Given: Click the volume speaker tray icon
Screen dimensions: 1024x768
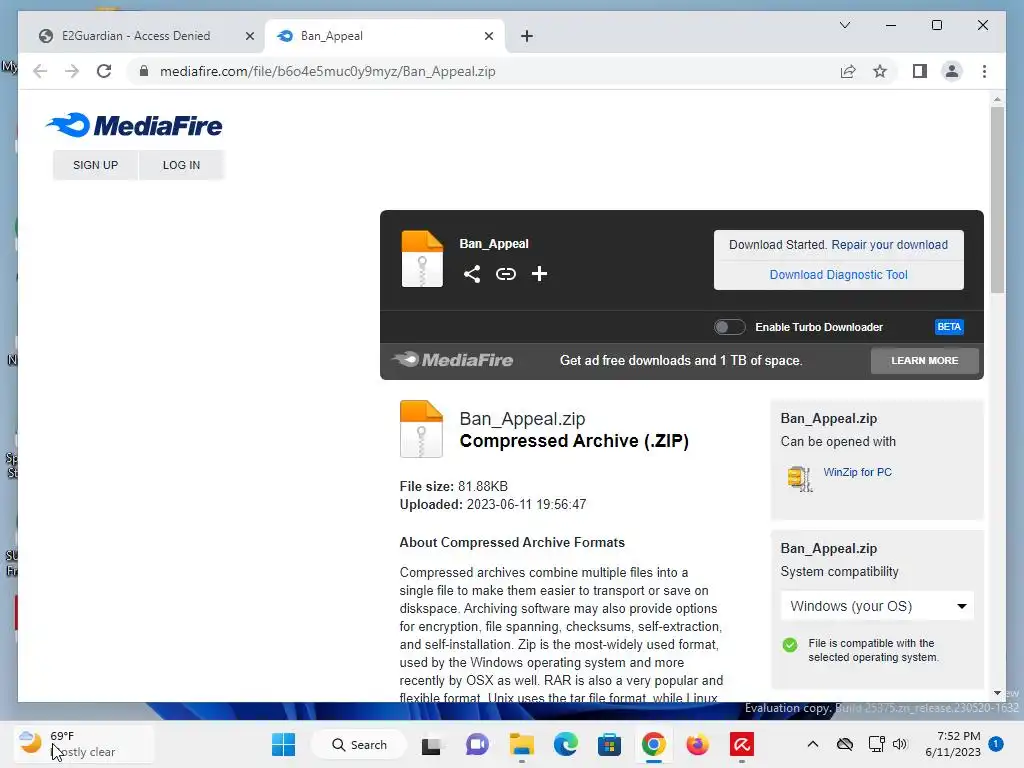Looking at the screenshot, I should click(900, 744).
